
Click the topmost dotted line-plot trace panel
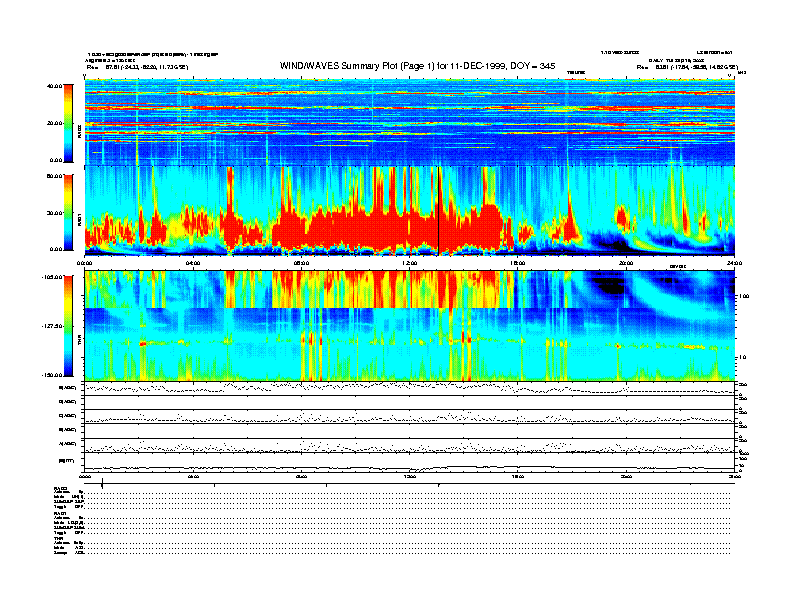pyautogui.click(x=410, y=388)
